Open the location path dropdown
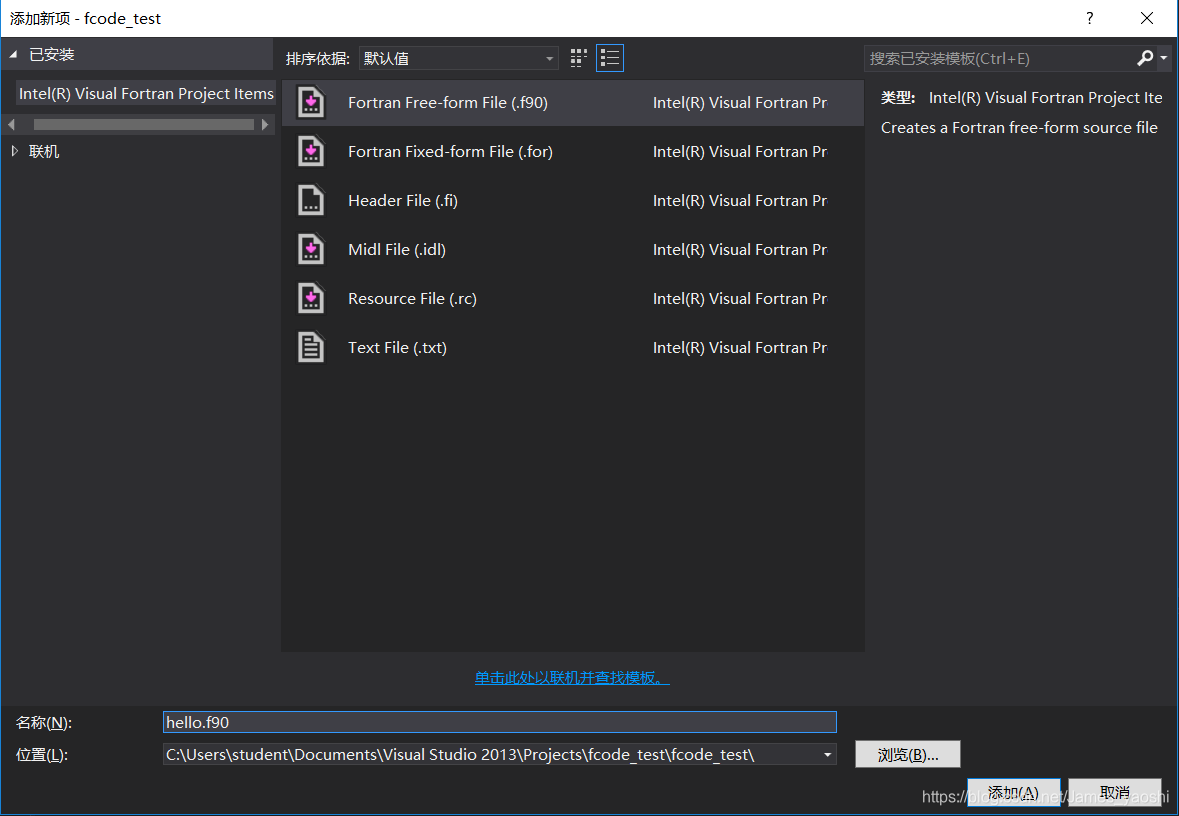This screenshot has height=816, width=1179. click(x=827, y=754)
